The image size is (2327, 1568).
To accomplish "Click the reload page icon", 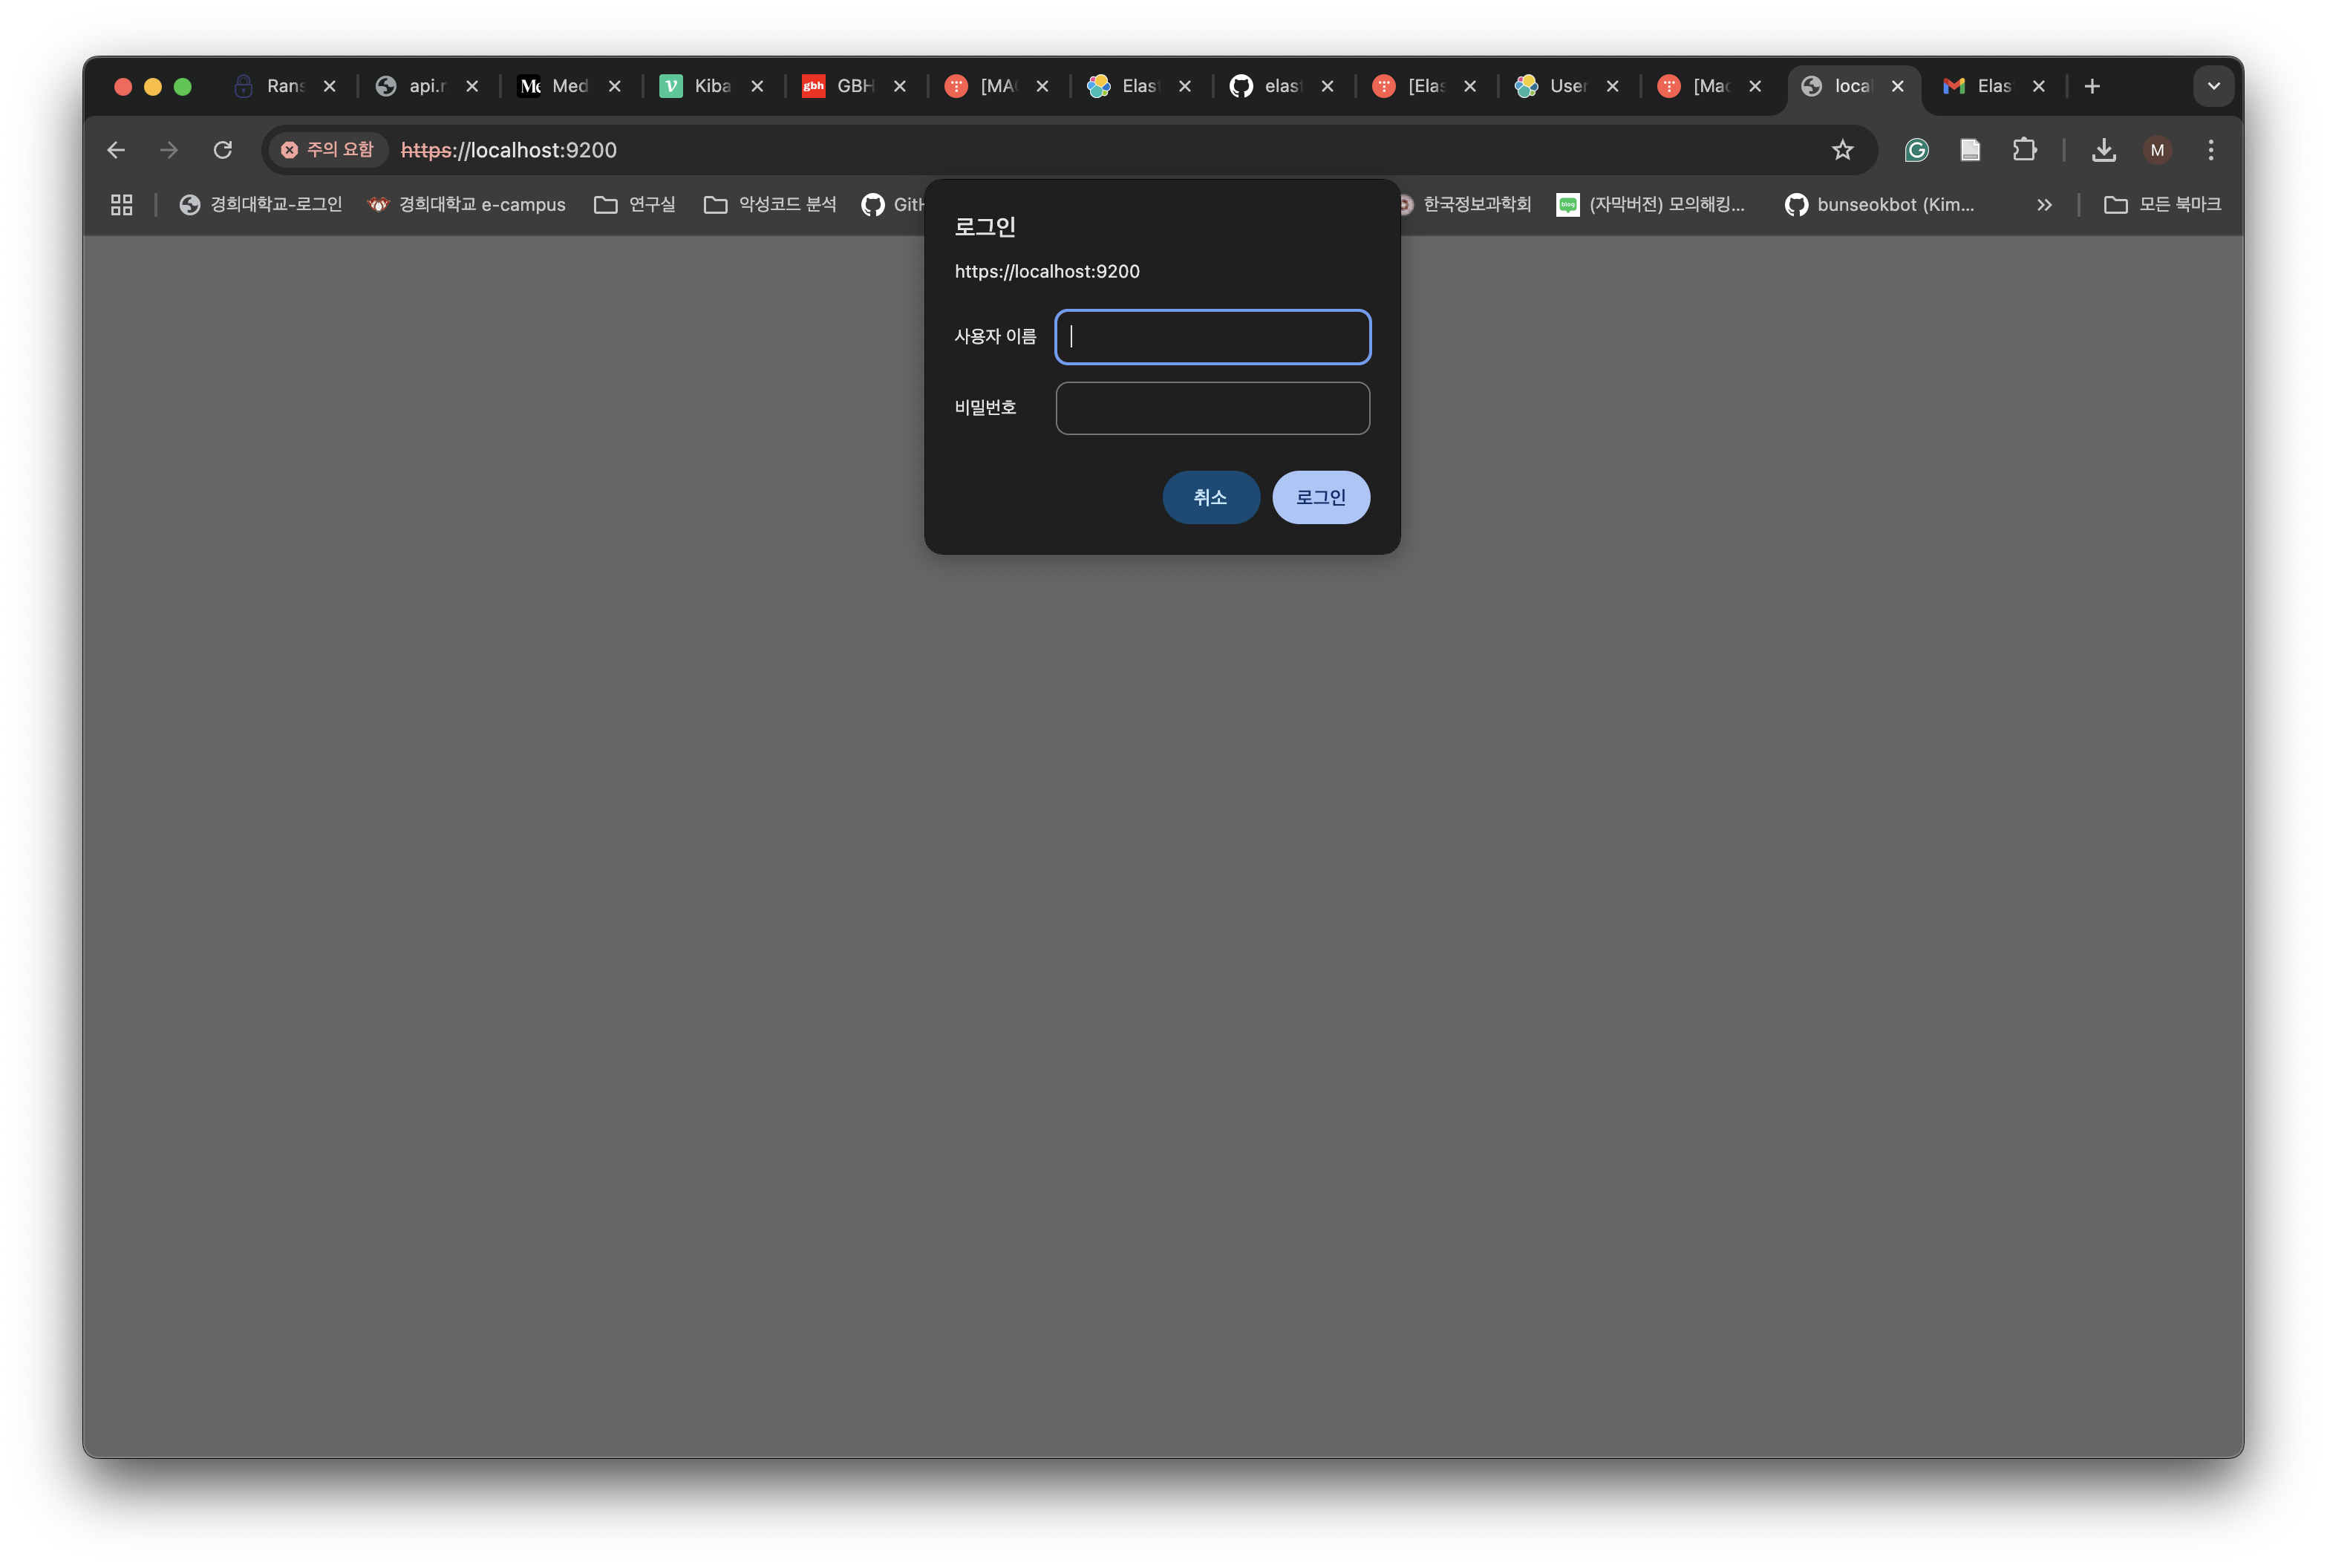I will coord(223,150).
